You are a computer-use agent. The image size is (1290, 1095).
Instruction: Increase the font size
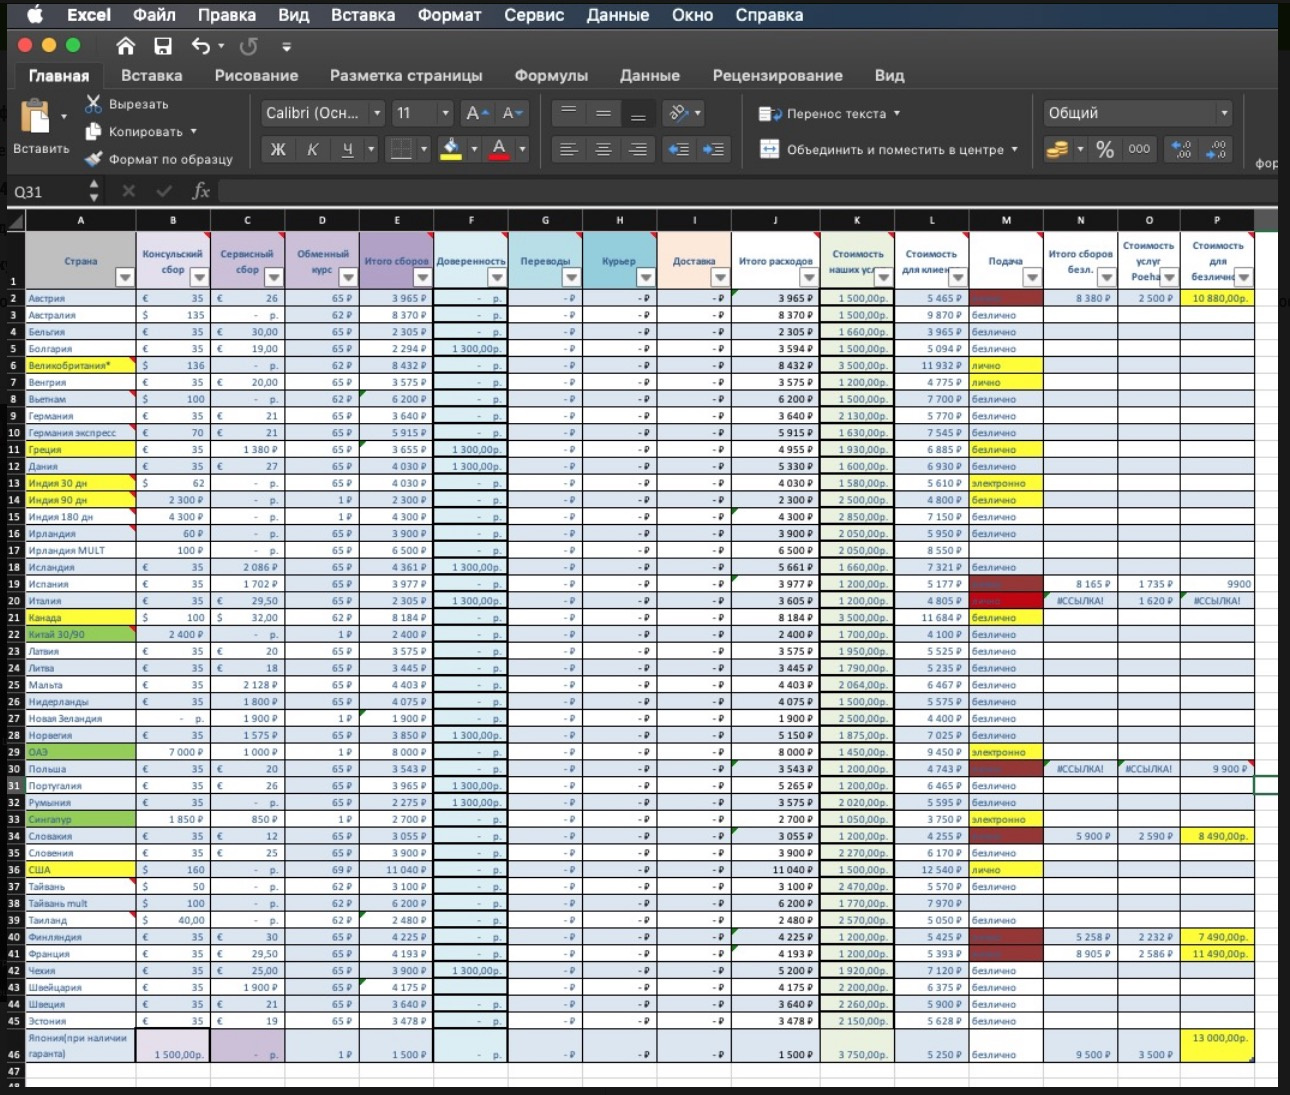(477, 113)
